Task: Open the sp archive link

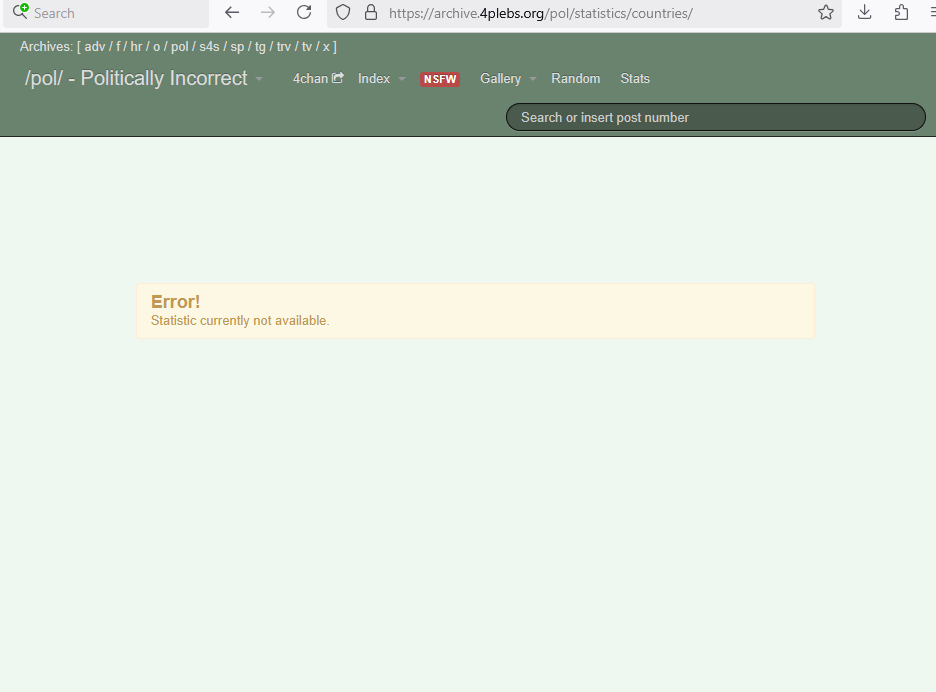Action: [x=238, y=47]
